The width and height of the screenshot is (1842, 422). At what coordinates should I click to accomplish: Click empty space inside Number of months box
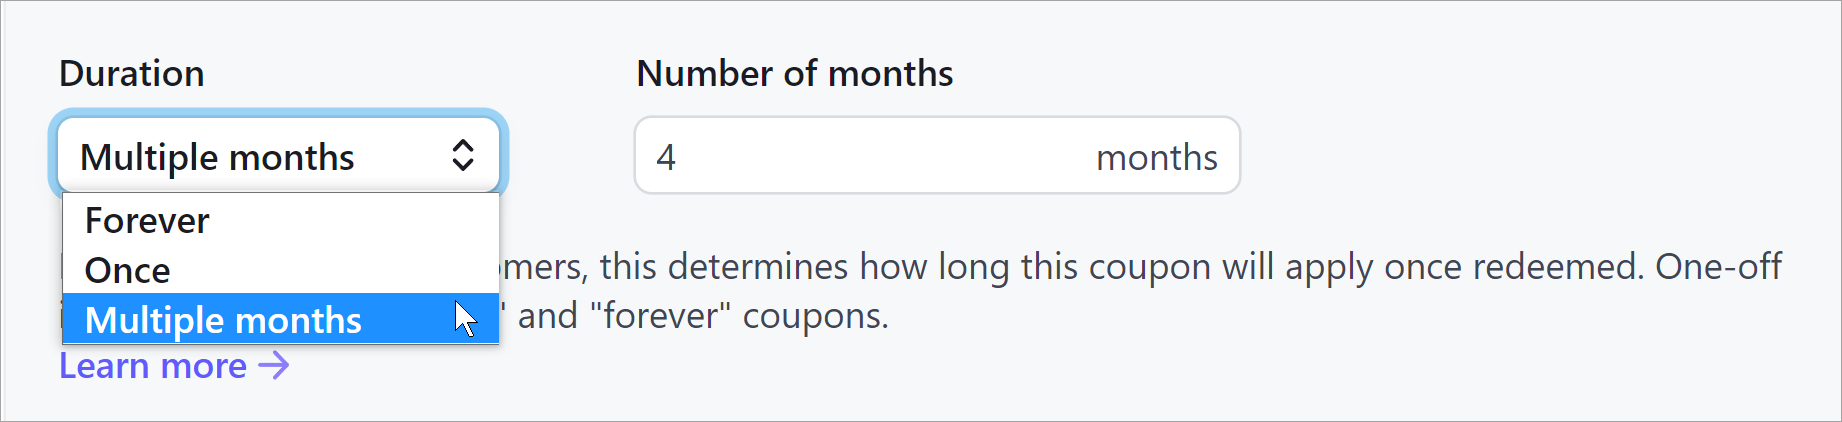(880, 156)
